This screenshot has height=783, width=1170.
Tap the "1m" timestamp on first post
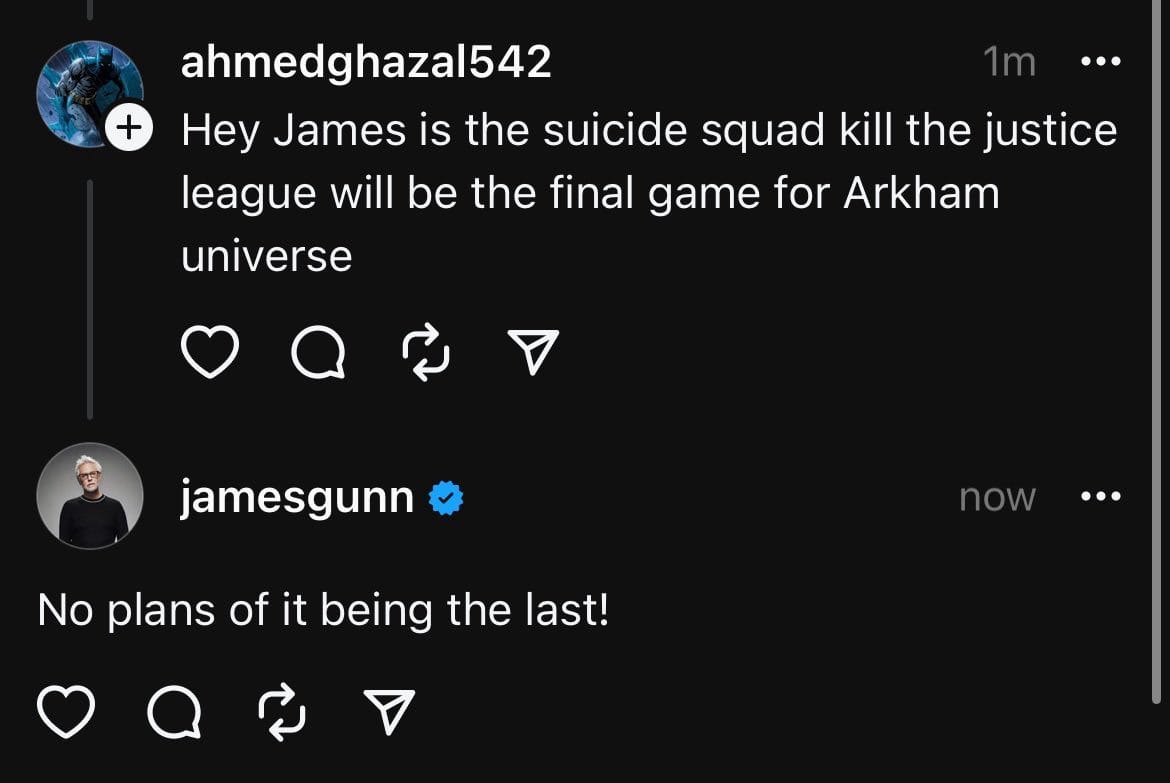tap(1009, 62)
